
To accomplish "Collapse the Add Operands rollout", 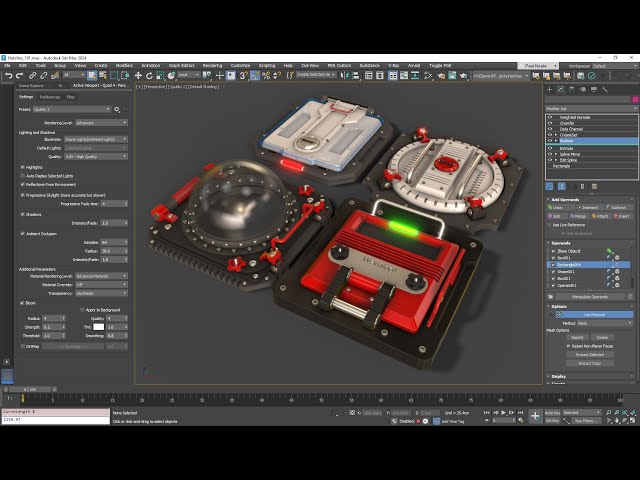I will pyautogui.click(x=565, y=200).
